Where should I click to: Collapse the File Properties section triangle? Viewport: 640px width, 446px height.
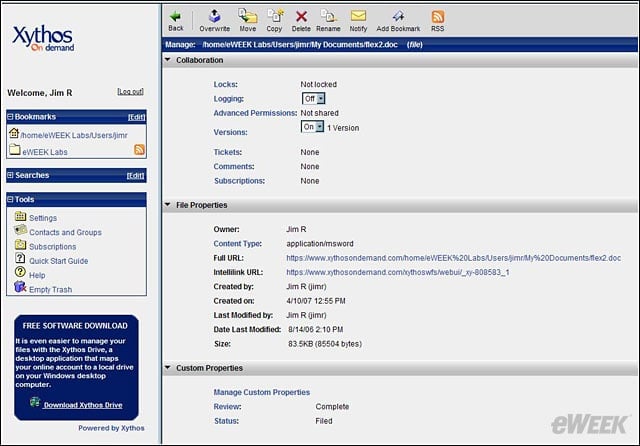167,205
